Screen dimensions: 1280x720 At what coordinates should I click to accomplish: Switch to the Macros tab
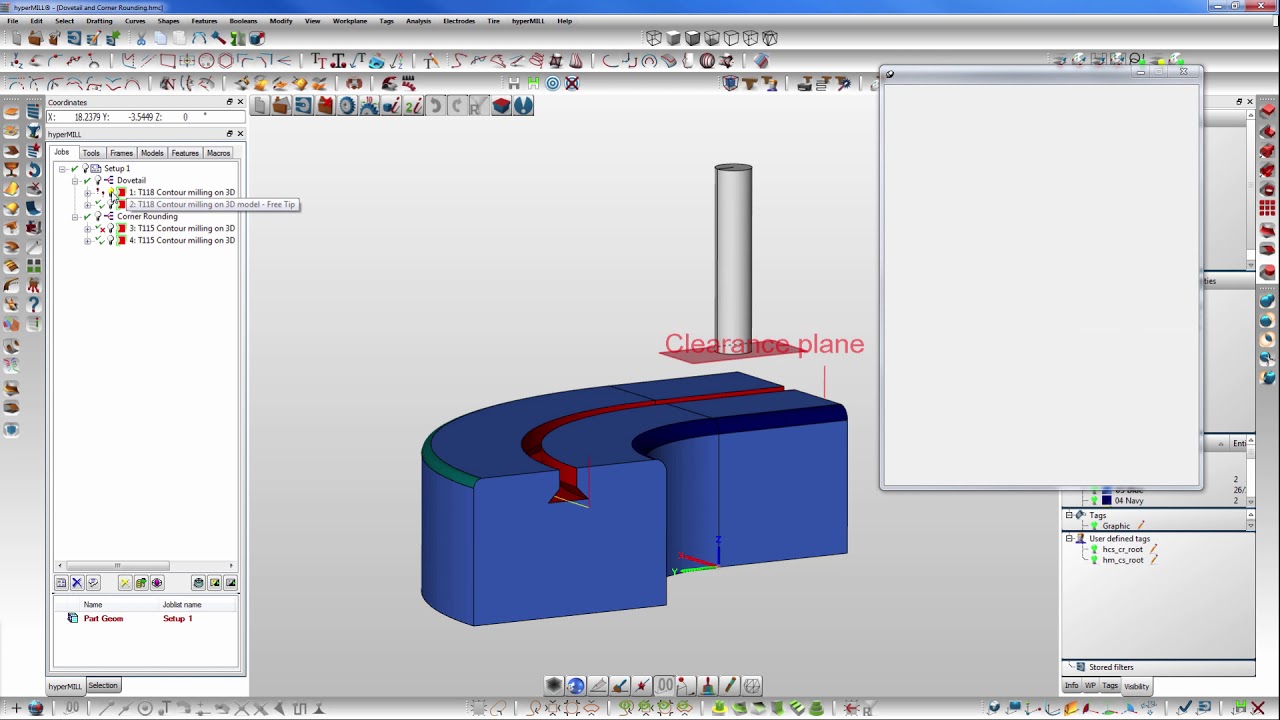coord(218,153)
